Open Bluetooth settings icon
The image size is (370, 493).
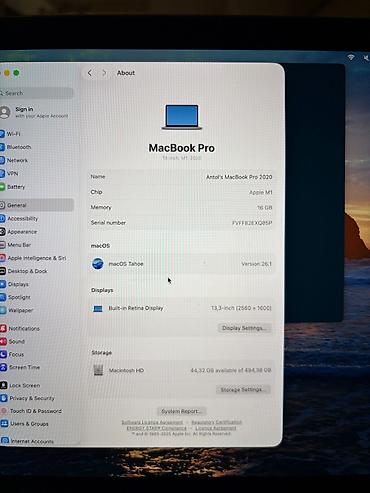pyautogui.click(x=2, y=147)
